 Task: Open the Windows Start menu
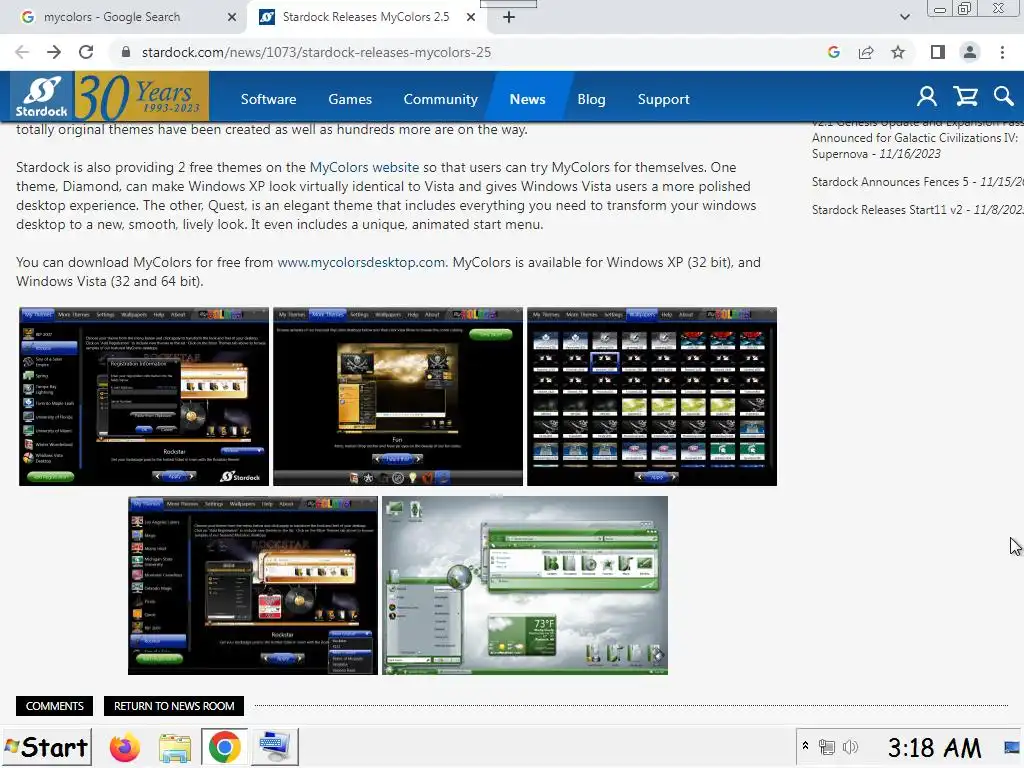pos(46,747)
